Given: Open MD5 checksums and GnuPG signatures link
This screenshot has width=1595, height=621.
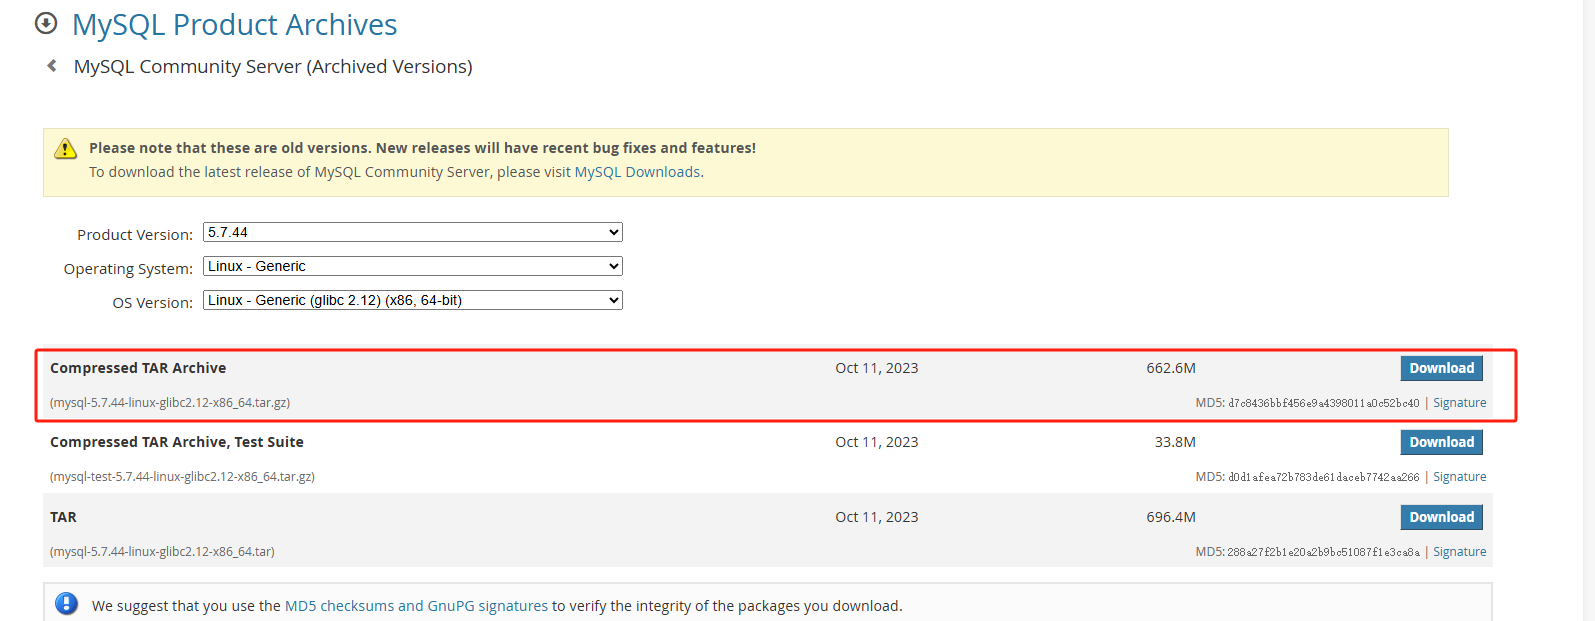Looking at the screenshot, I should point(416,606).
